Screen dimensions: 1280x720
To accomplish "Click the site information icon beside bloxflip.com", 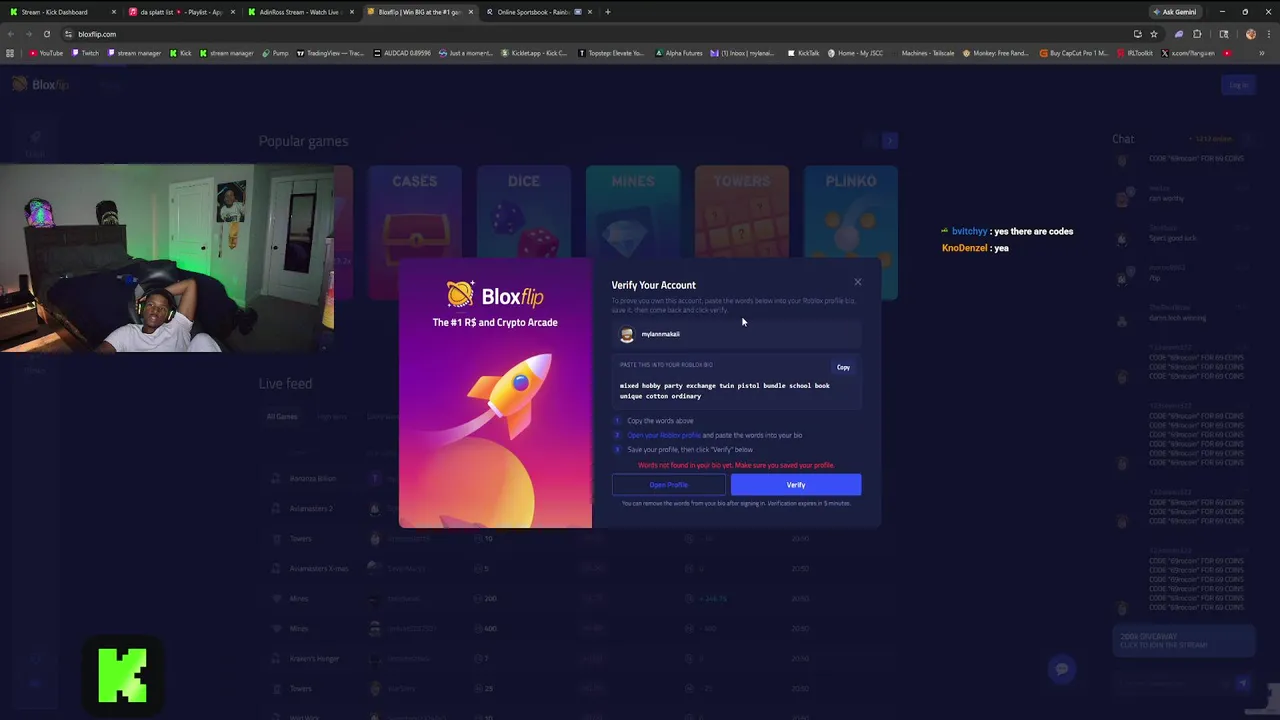I will pyautogui.click(x=69, y=34).
